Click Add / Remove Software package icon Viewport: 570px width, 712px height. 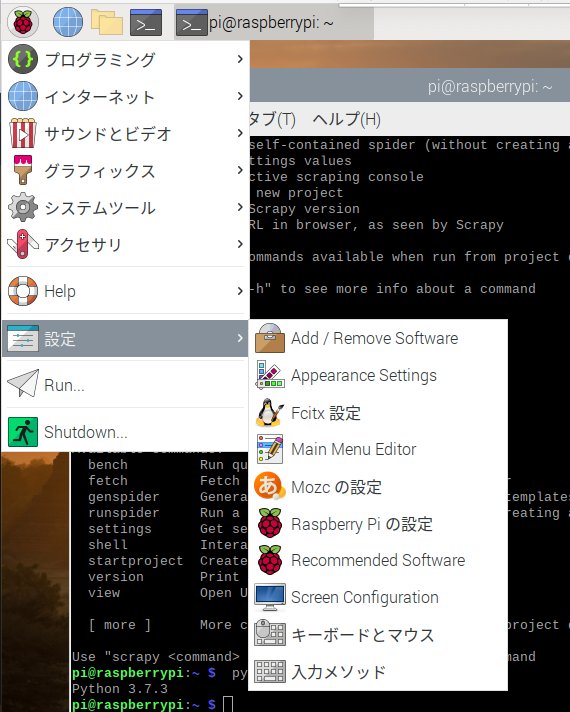tap(270, 338)
